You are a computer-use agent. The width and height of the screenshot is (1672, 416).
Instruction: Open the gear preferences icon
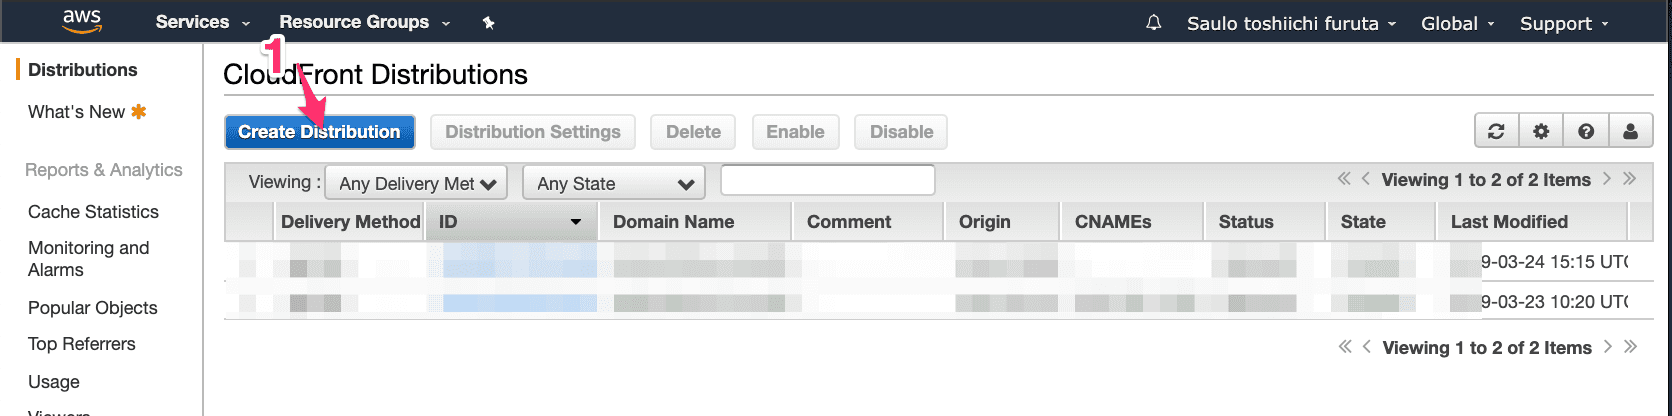point(1541,131)
